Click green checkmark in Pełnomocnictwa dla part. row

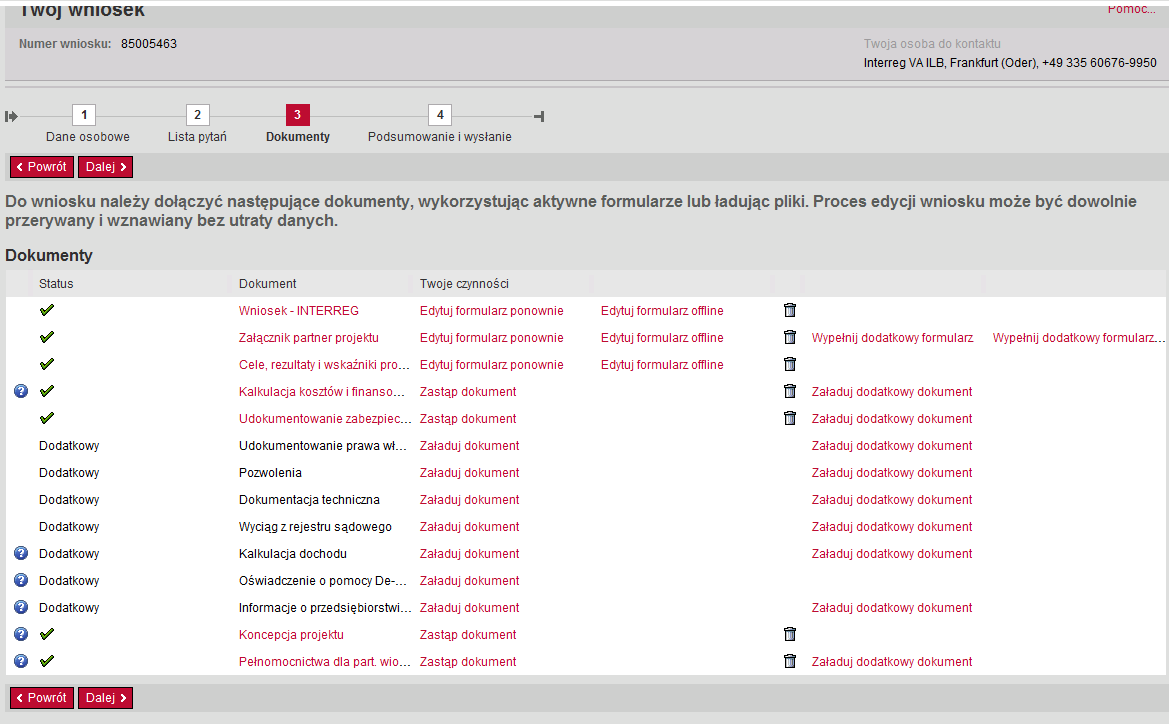click(47, 661)
